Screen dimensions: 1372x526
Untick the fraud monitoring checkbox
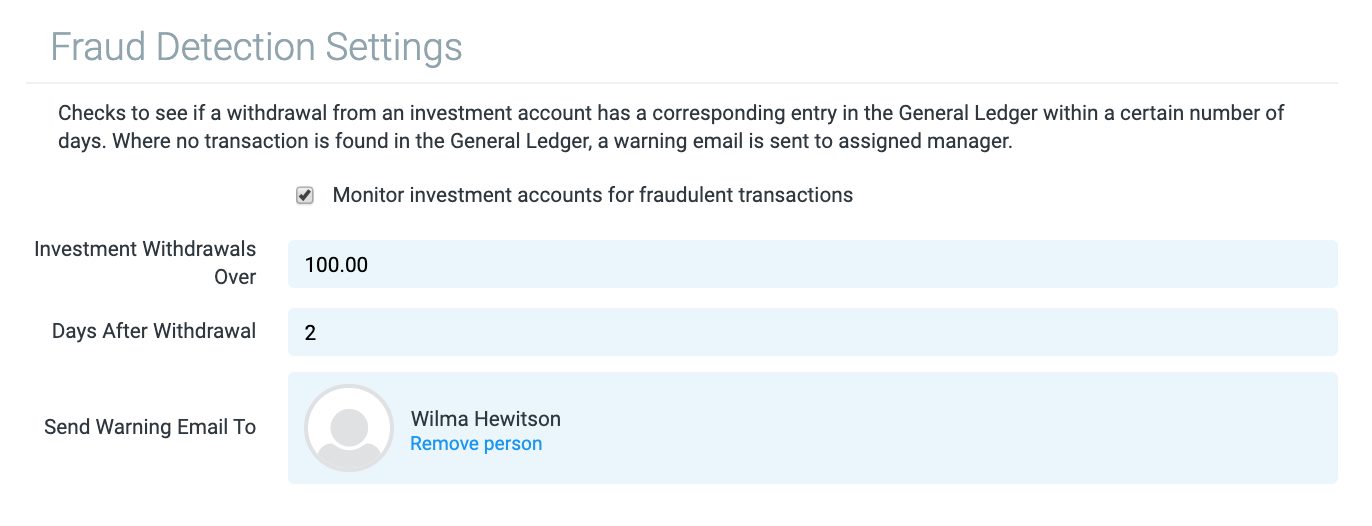pos(305,196)
